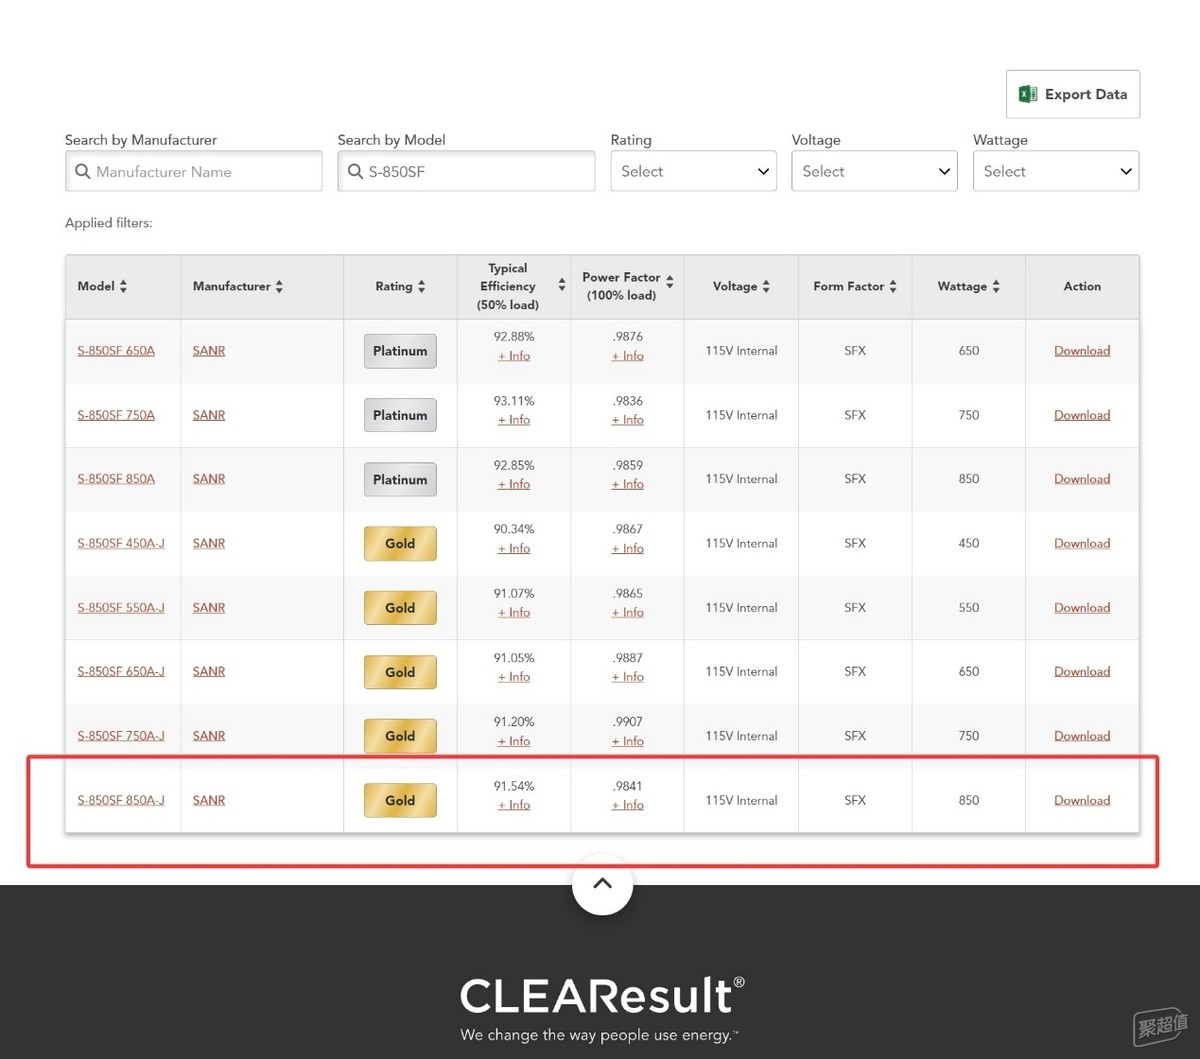The height and width of the screenshot is (1059, 1200).
Task: Download report for S-850SF 450A-J
Action: pos(1082,543)
